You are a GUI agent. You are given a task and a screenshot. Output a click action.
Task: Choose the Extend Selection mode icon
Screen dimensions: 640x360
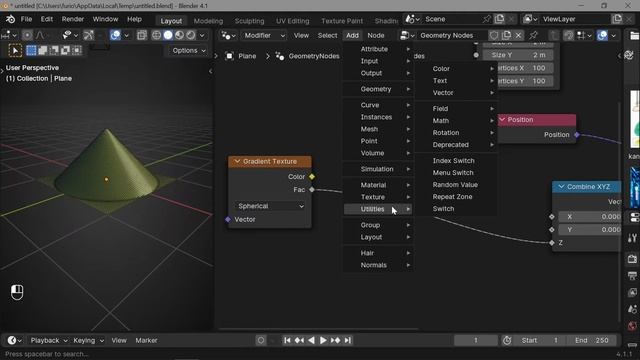42,51
